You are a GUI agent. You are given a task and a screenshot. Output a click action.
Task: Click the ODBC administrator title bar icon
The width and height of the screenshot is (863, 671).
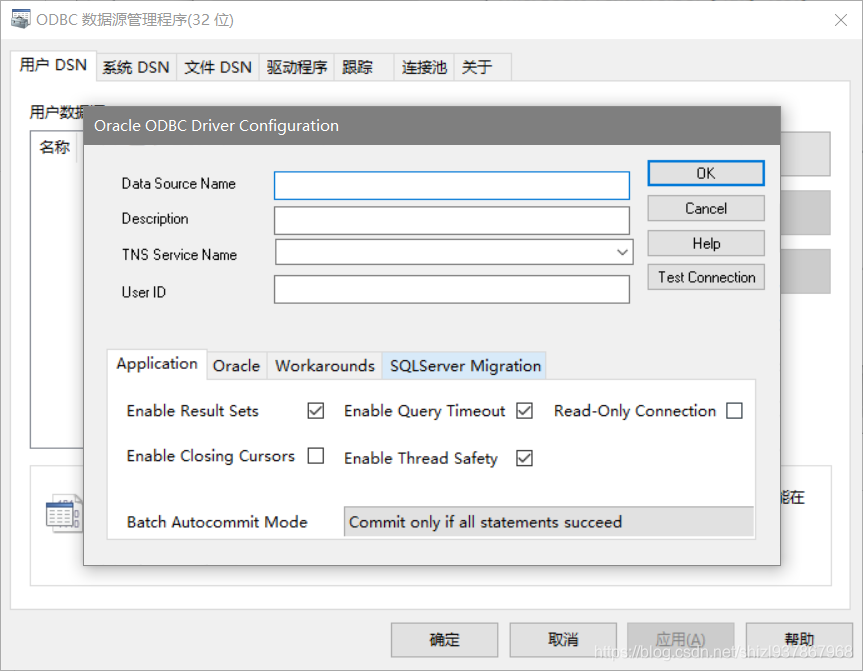(x=21, y=20)
